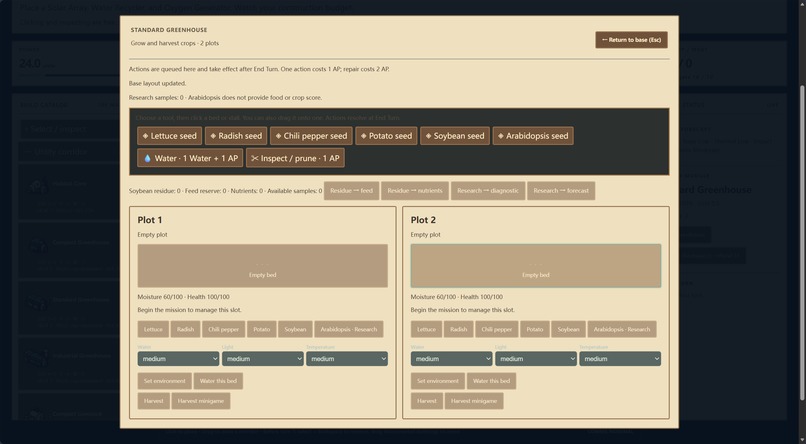This screenshot has height=444, width=806.
Task: Plant Soybean in Plot 2
Action: click(x=569, y=329)
